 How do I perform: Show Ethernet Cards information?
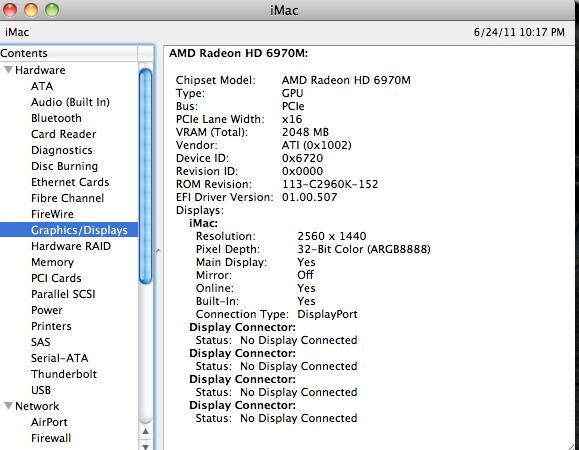point(70,182)
